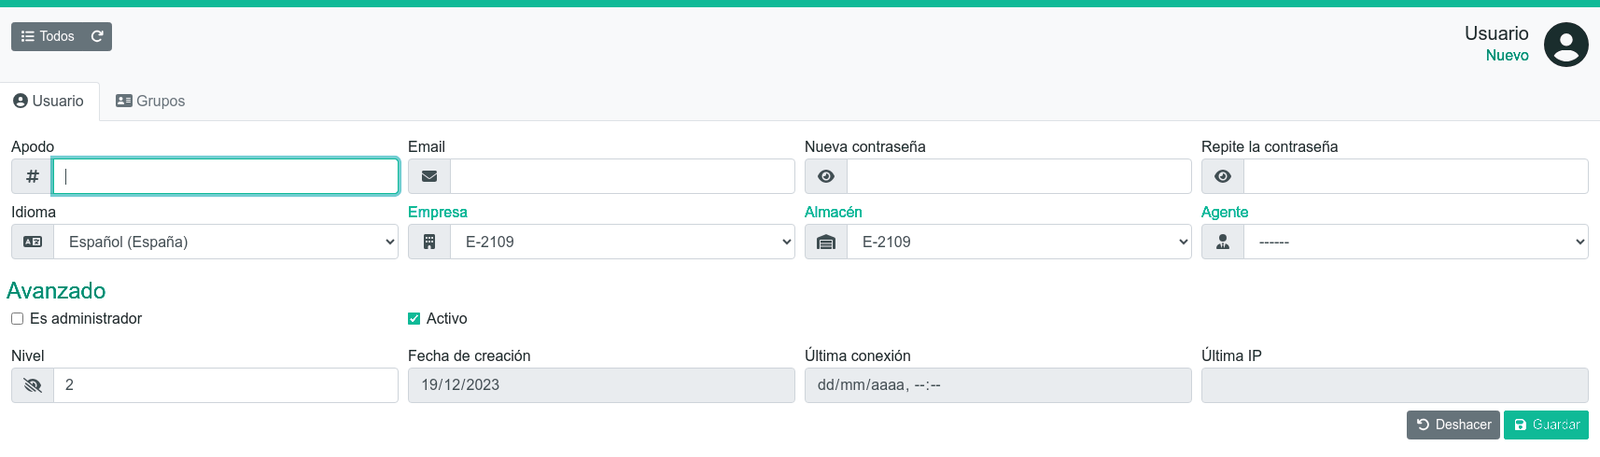
Task: Click the Fecha de creación date field
Action: [601, 385]
